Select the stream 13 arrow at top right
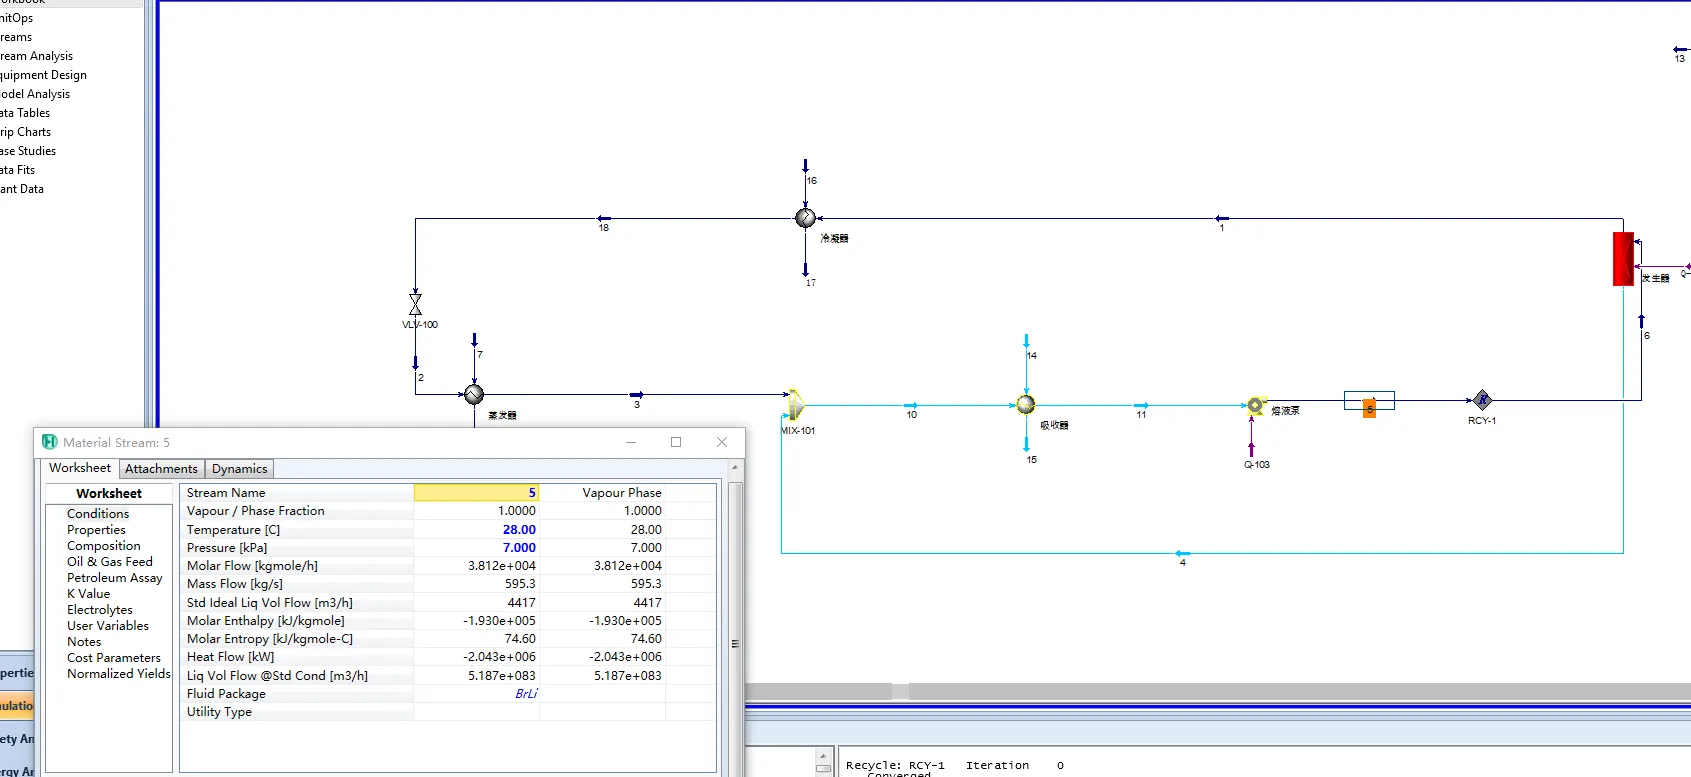The image size is (1691, 777). pyautogui.click(x=1681, y=49)
